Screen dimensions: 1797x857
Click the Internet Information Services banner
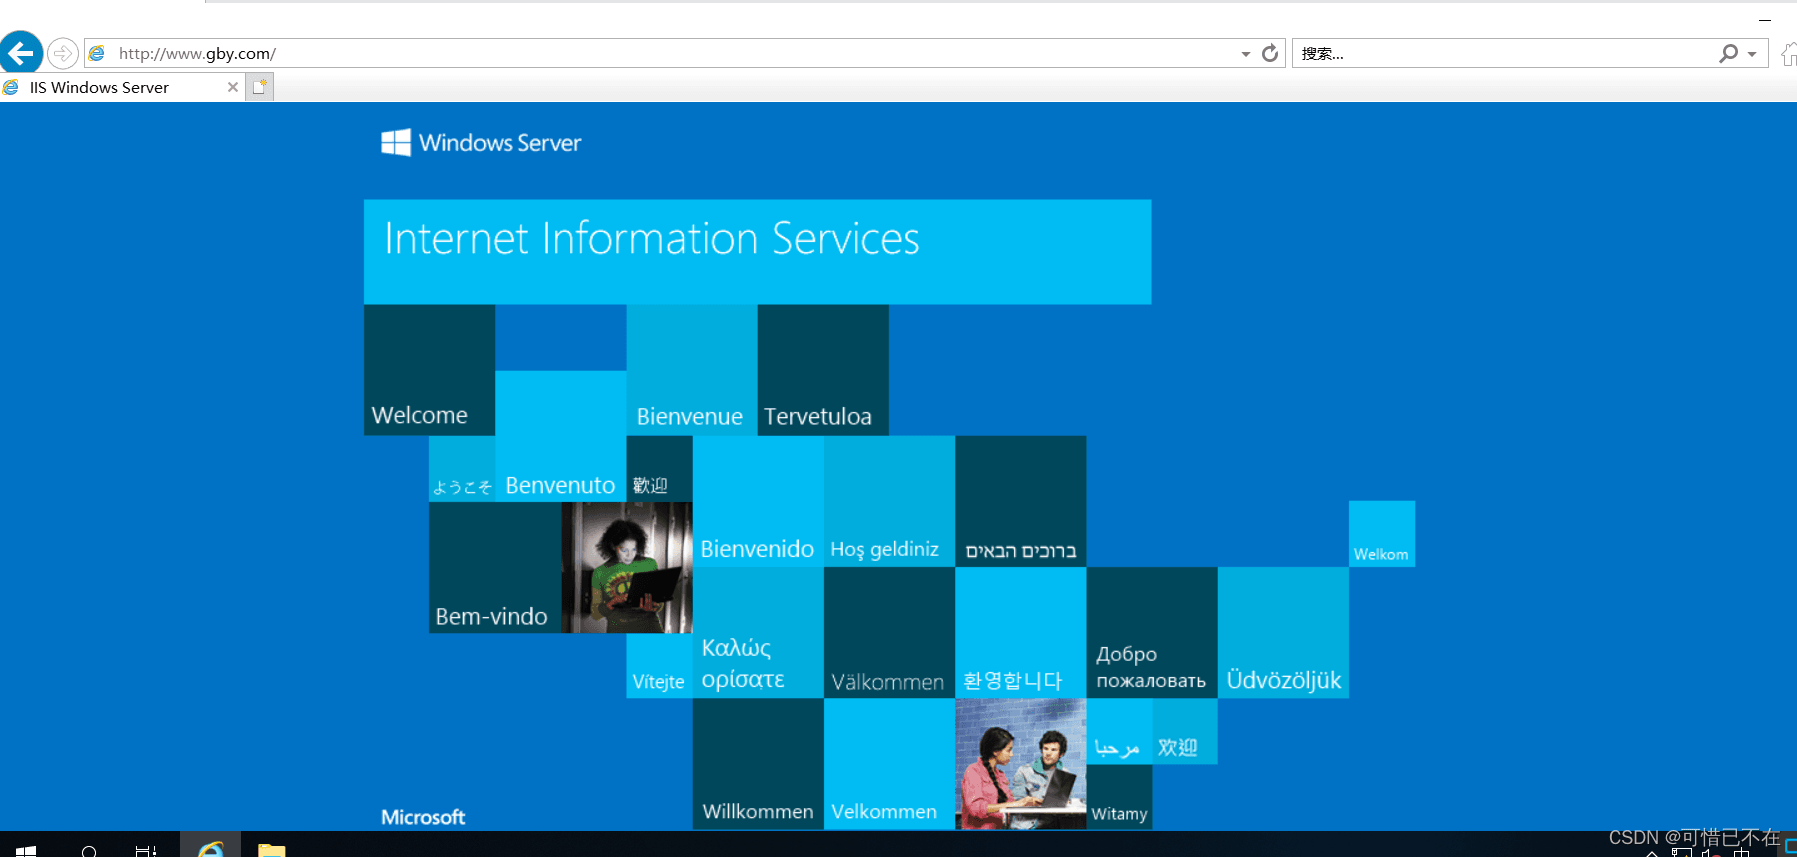[757, 252]
